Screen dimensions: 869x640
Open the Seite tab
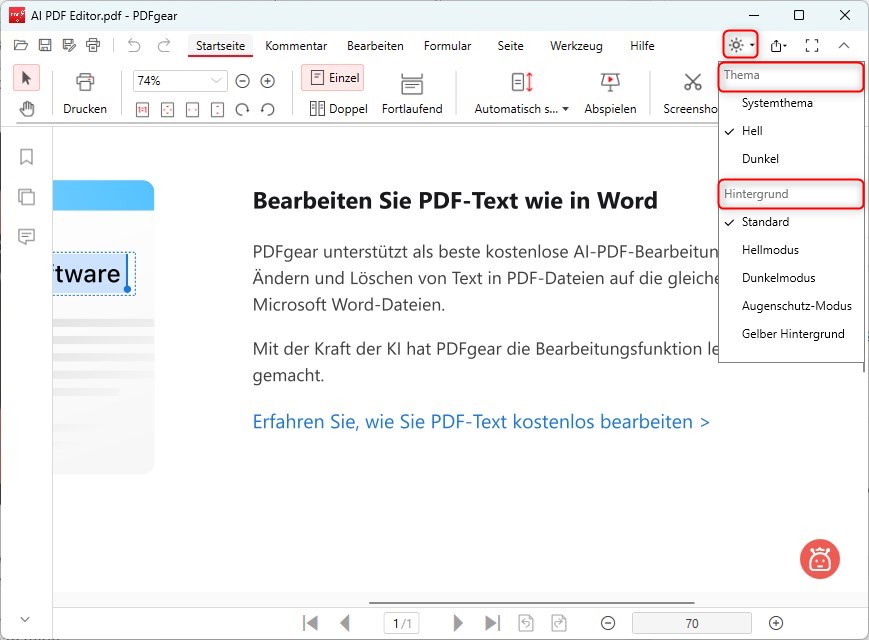point(510,46)
